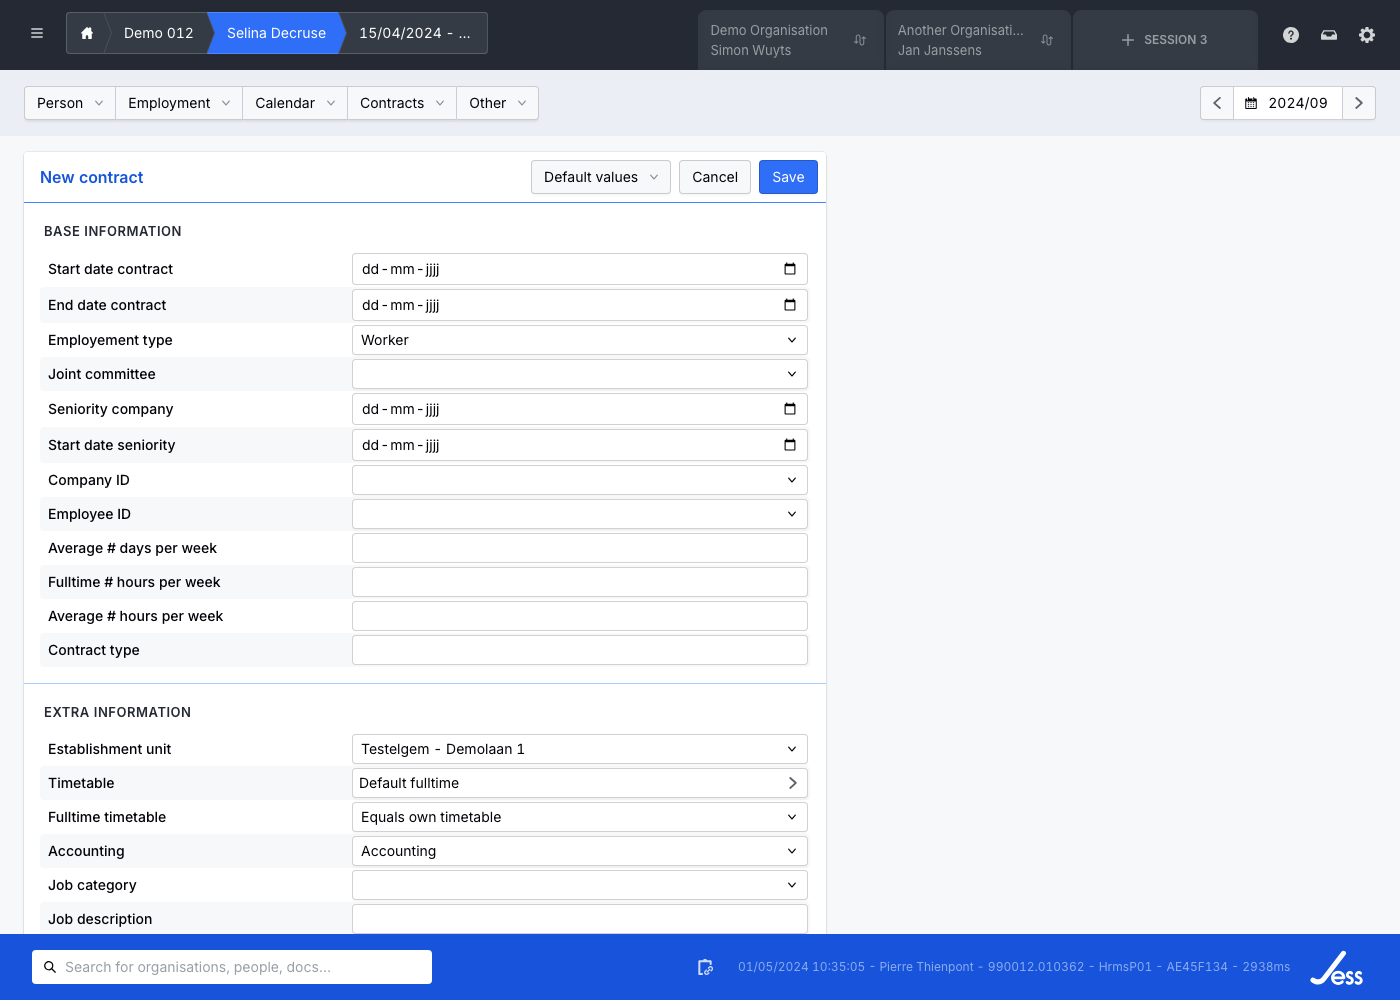Open the help question mark icon
The width and height of the screenshot is (1400, 1000).
pos(1291,35)
